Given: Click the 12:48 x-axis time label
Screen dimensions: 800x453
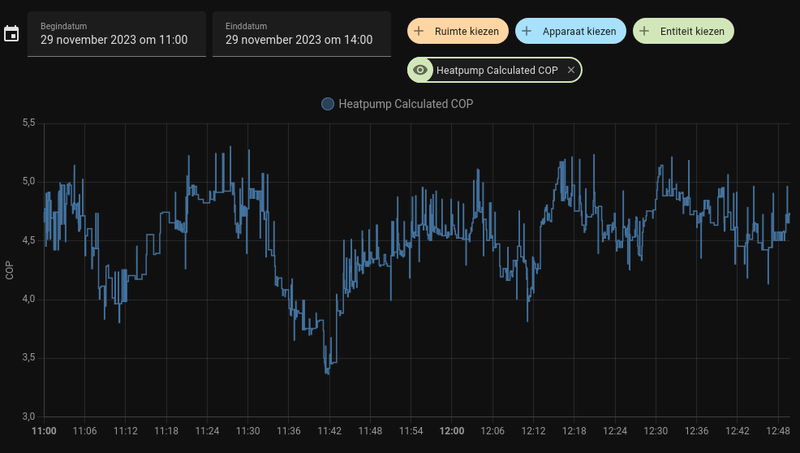Looking at the screenshot, I should pos(778,431).
